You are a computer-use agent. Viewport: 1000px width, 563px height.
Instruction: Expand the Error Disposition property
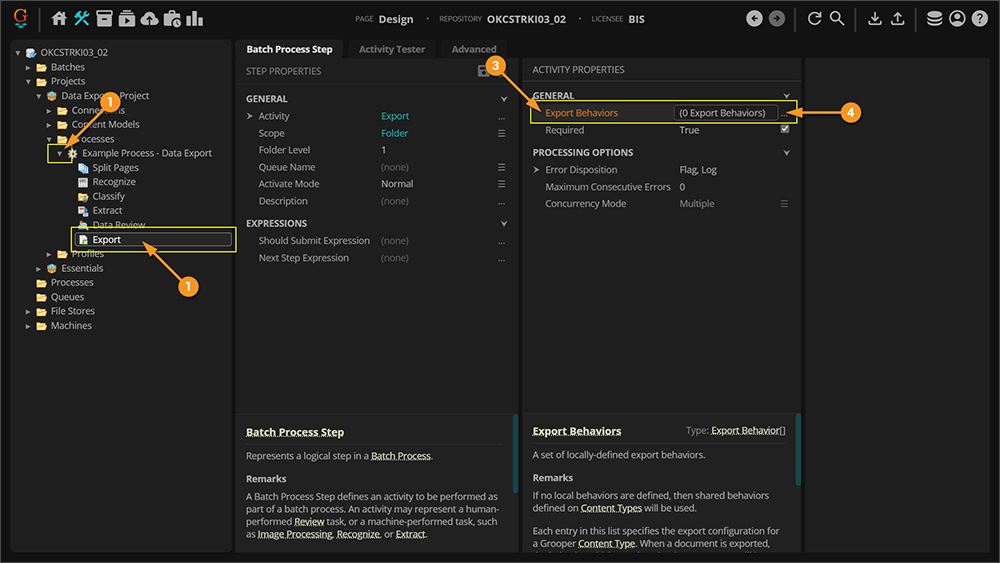tap(537, 170)
